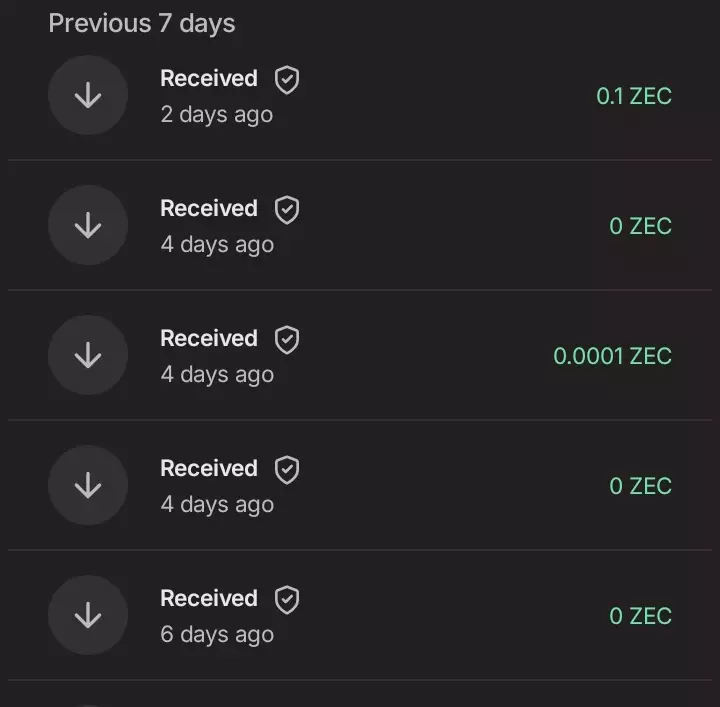Open the Received label of 0.0001 ZEC transaction
Image resolution: width=720 pixels, height=707 pixels.
coord(209,339)
